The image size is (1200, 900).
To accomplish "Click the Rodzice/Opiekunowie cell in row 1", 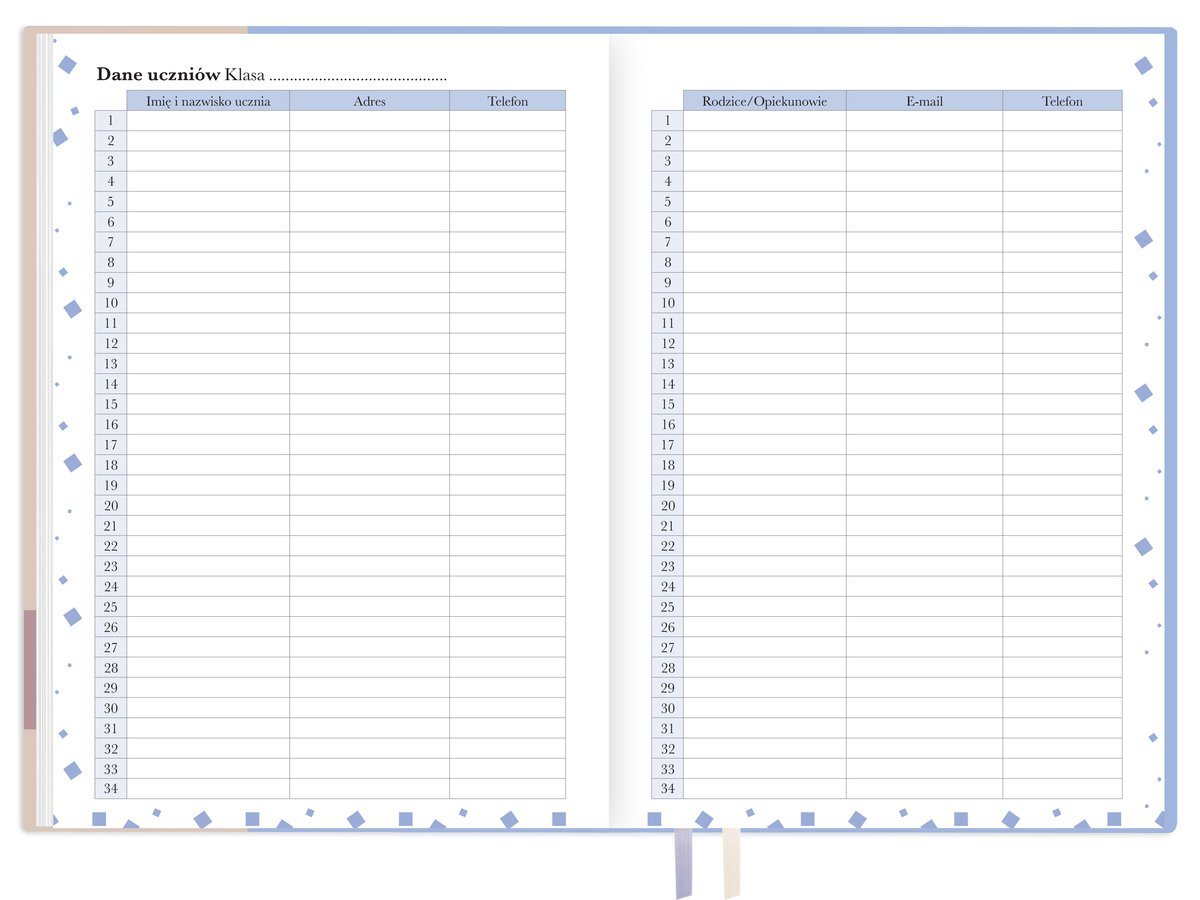I will (x=764, y=121).
